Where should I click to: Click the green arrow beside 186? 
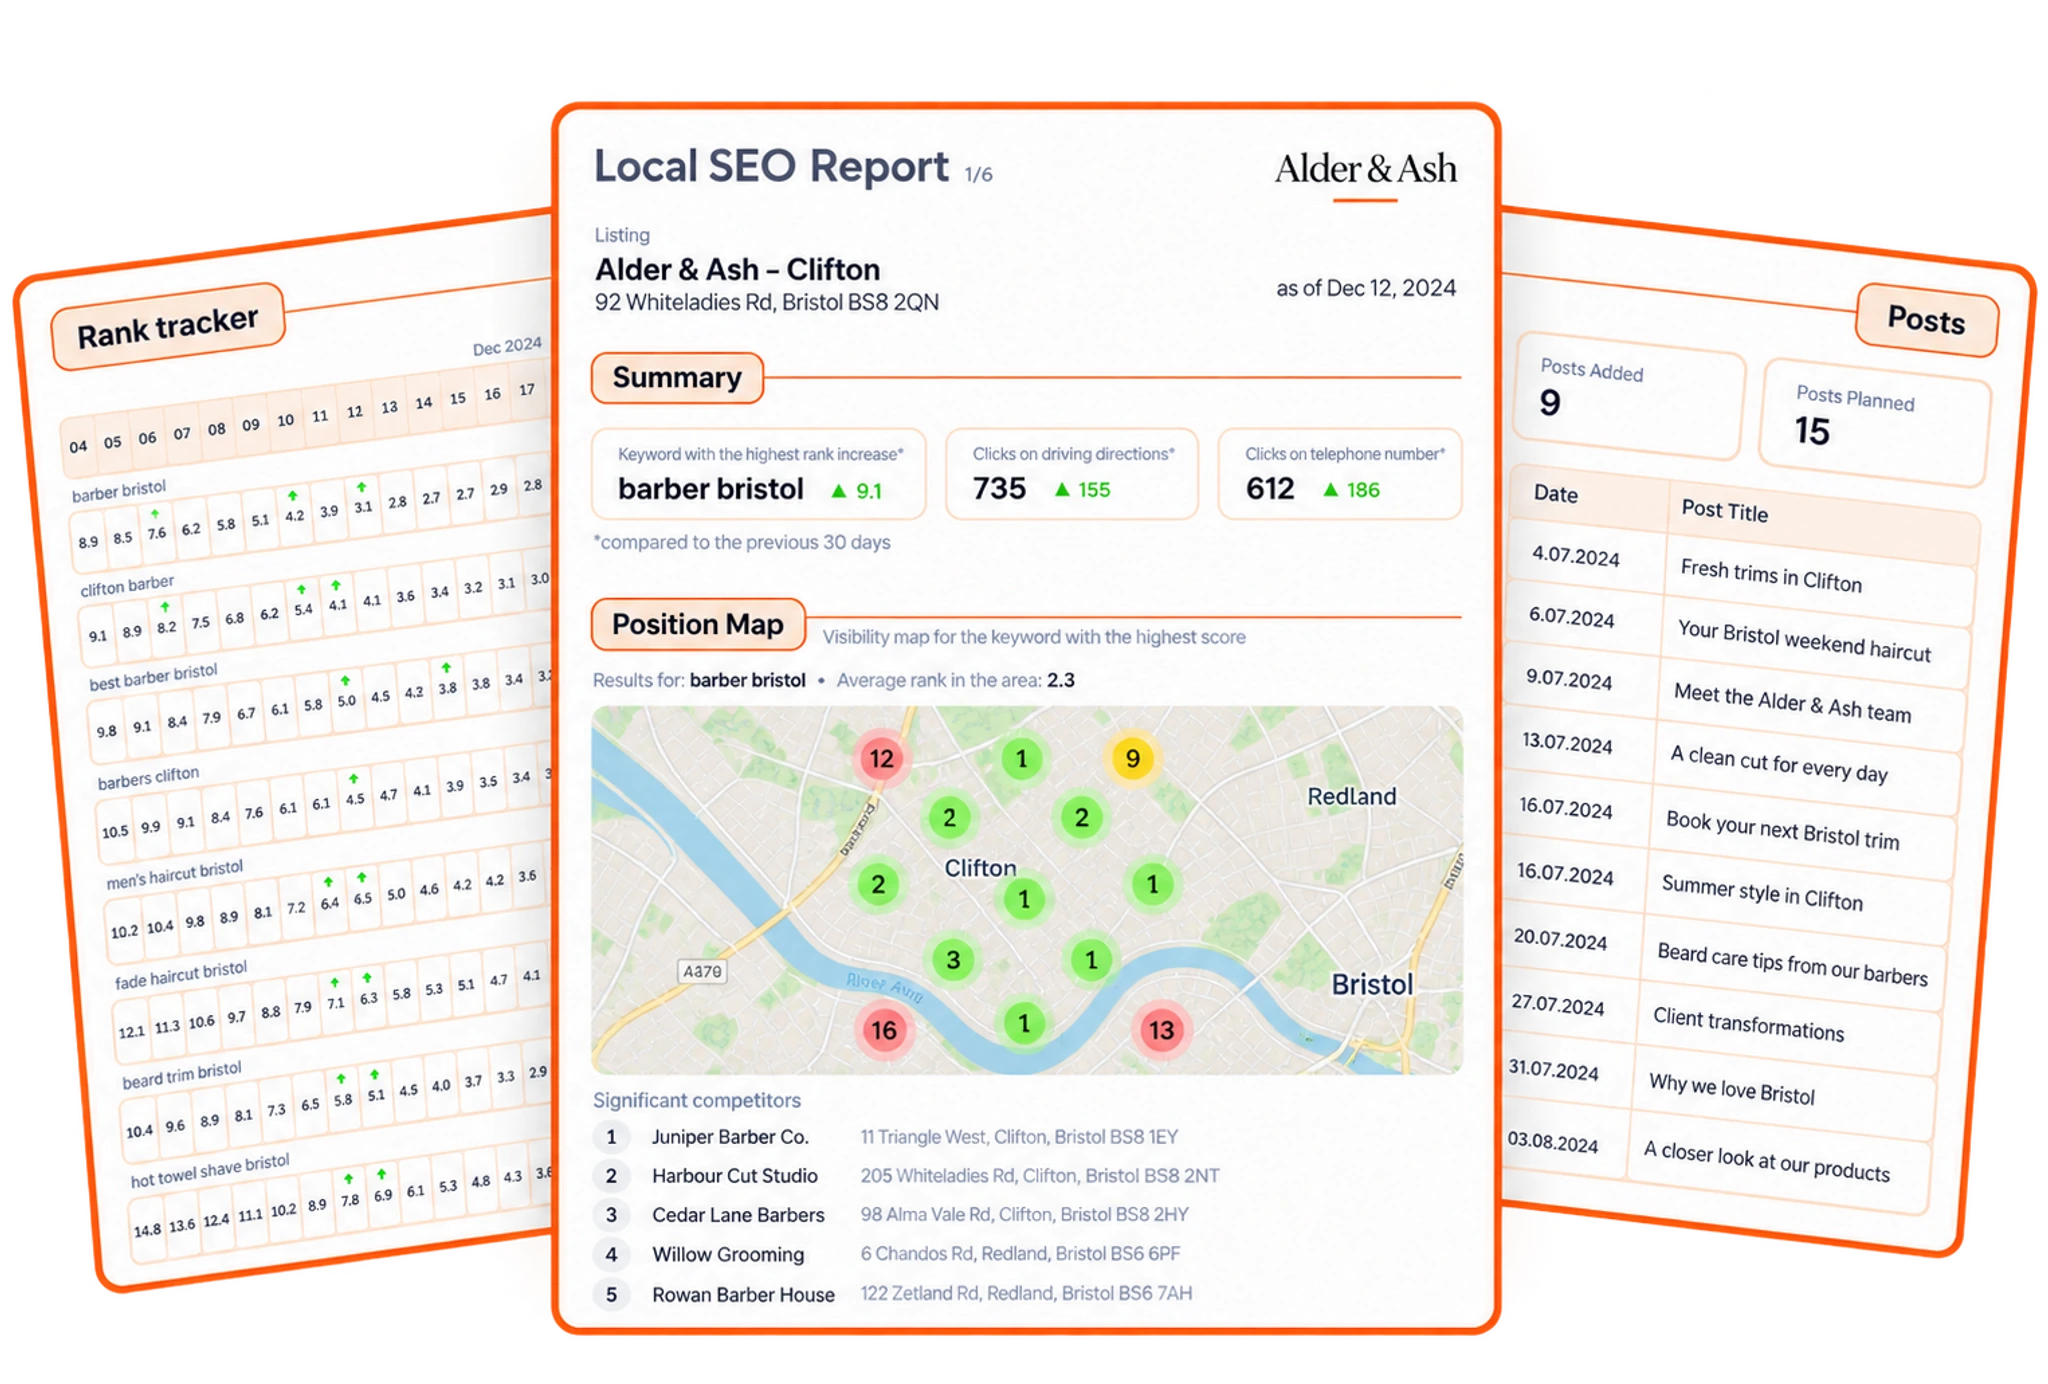point(1330,489)
